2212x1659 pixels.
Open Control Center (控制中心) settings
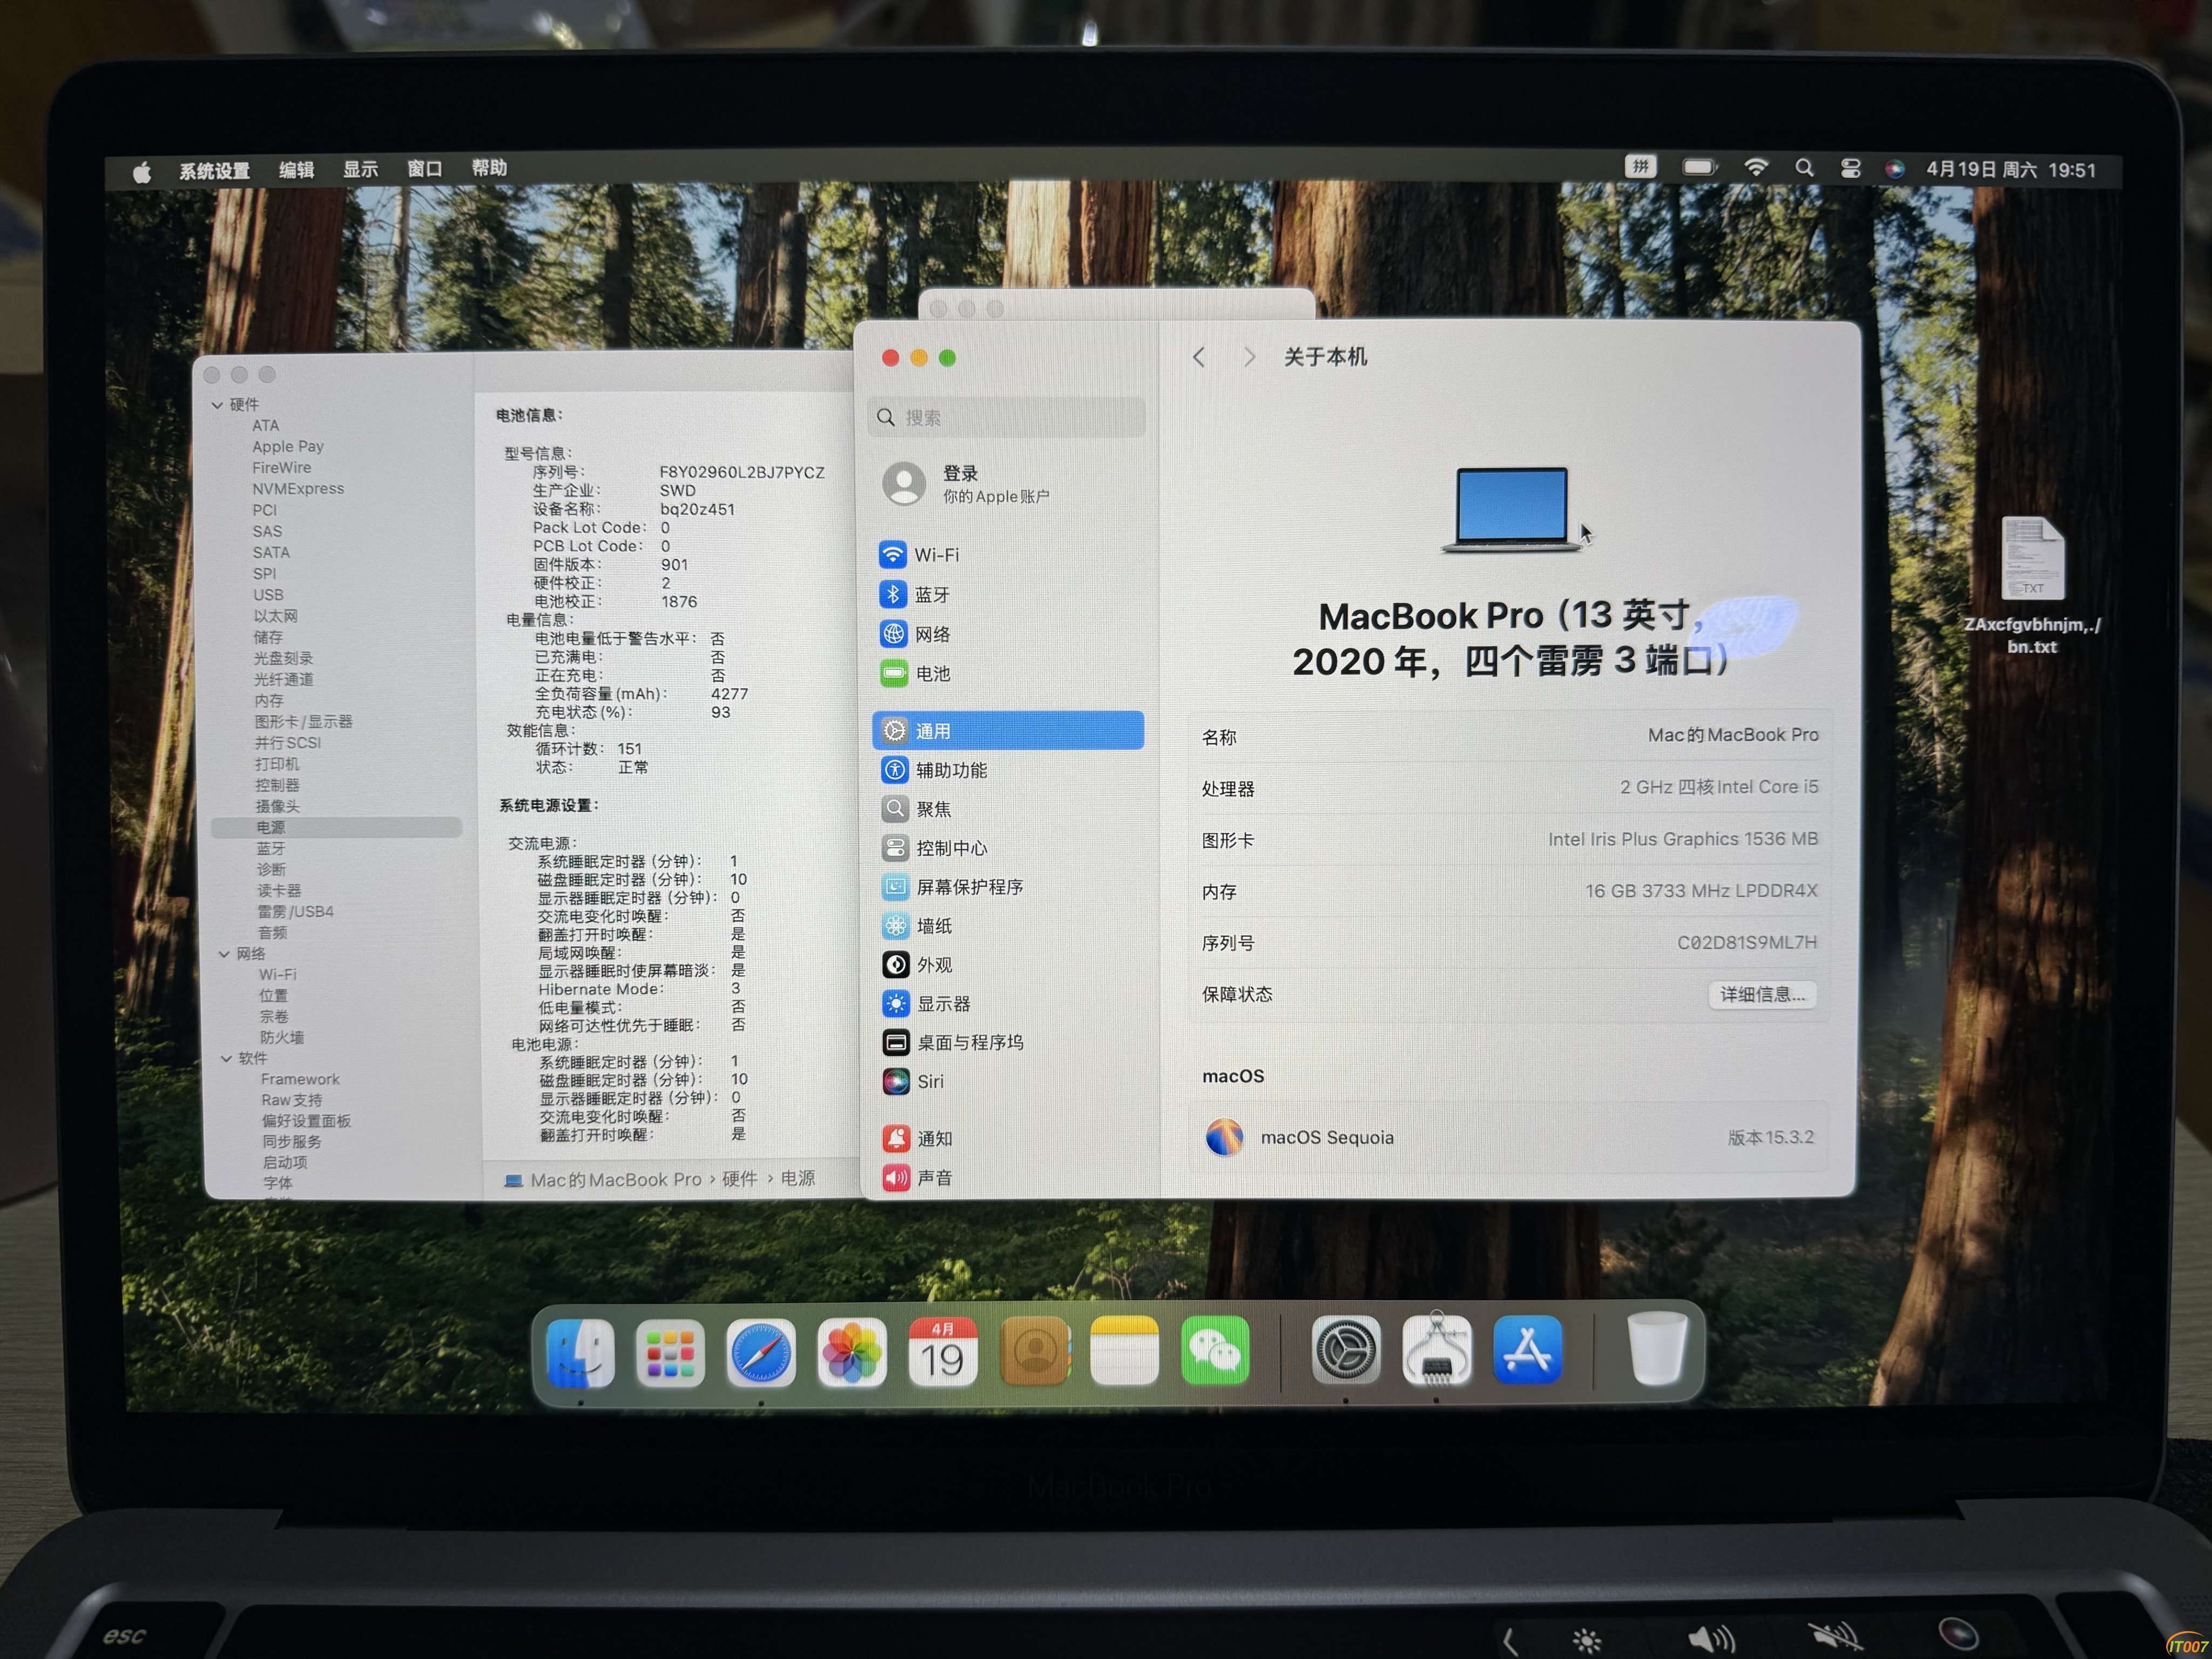click(x=1008, y=848)
